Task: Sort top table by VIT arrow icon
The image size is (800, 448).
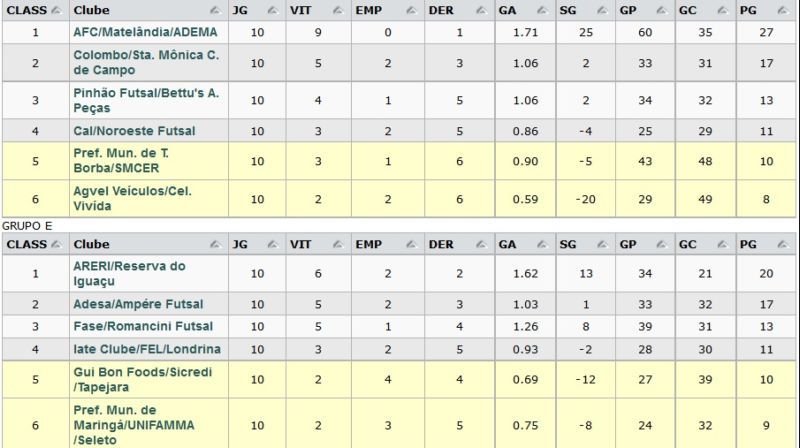Action: [338, 10]
